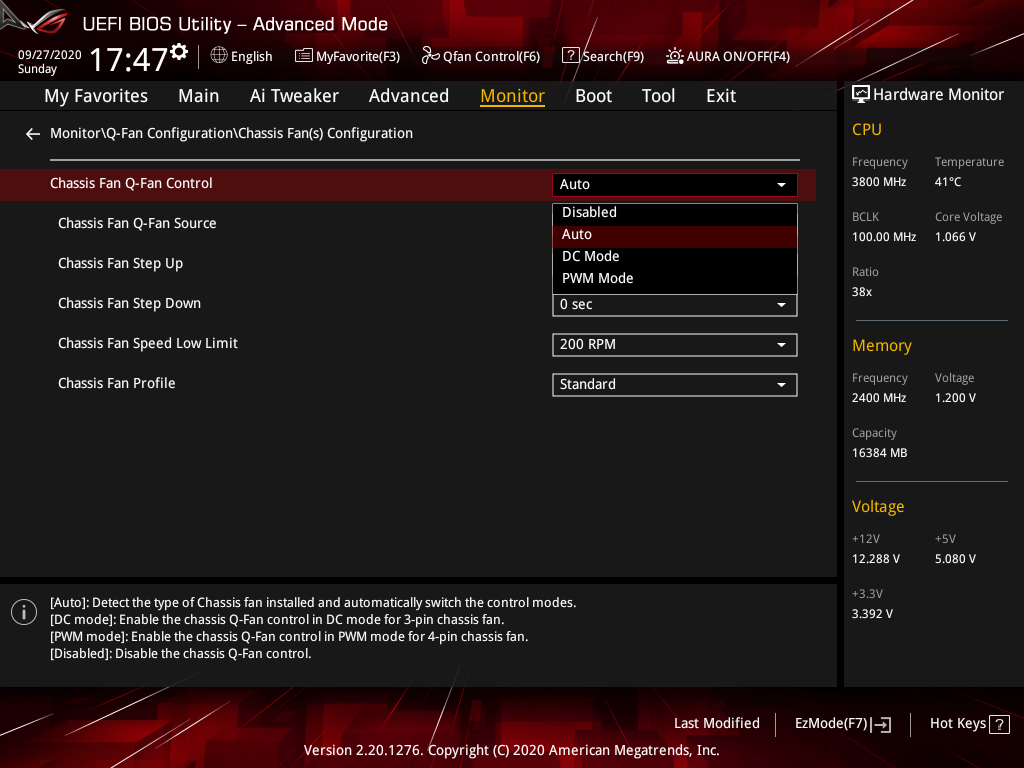Click the version copyright text
Image resolution: width=1024 pixels, height=768 pixels.
tap(511, 750)
